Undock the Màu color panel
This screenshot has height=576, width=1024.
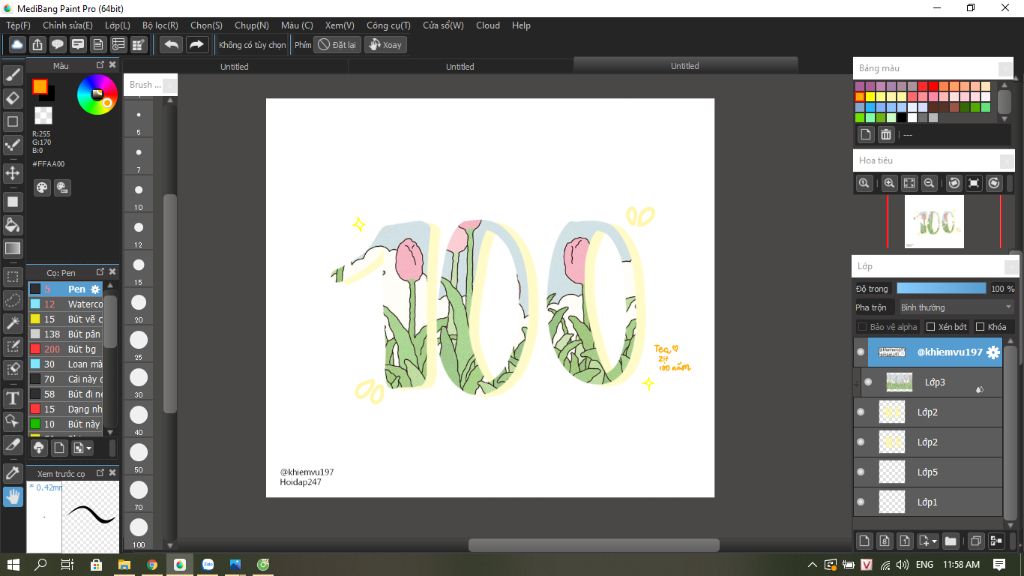click(x=100, y=65)
